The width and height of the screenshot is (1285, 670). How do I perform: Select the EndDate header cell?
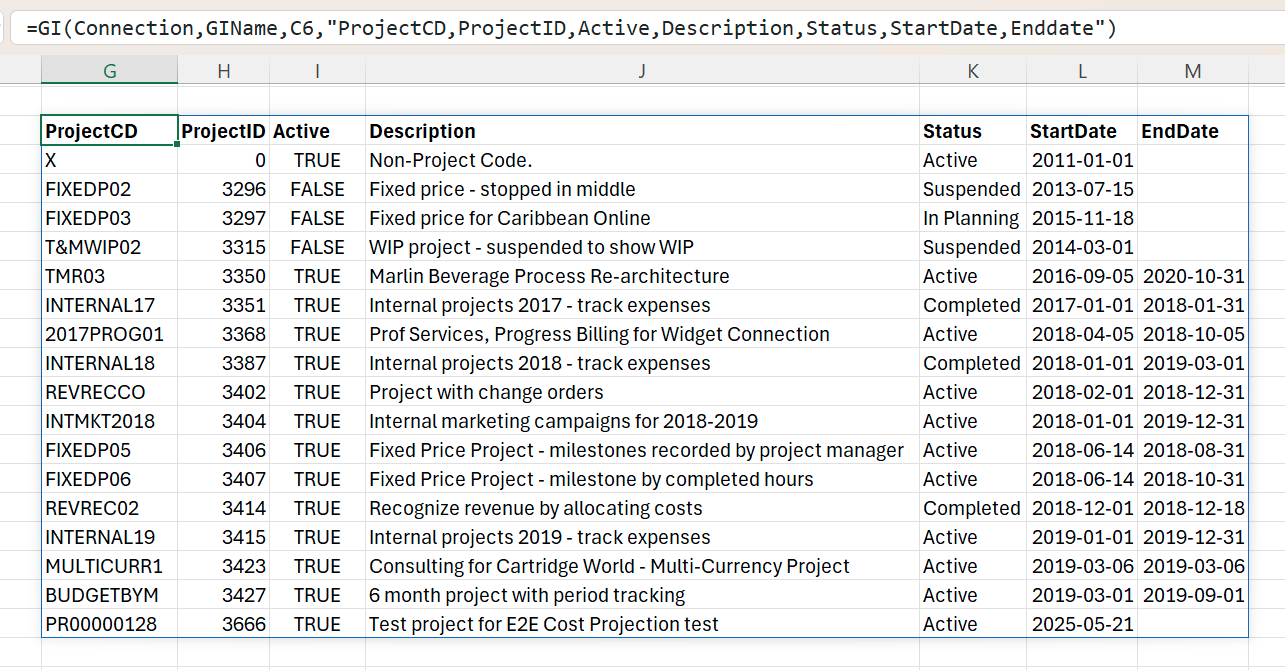point(1193,131)
